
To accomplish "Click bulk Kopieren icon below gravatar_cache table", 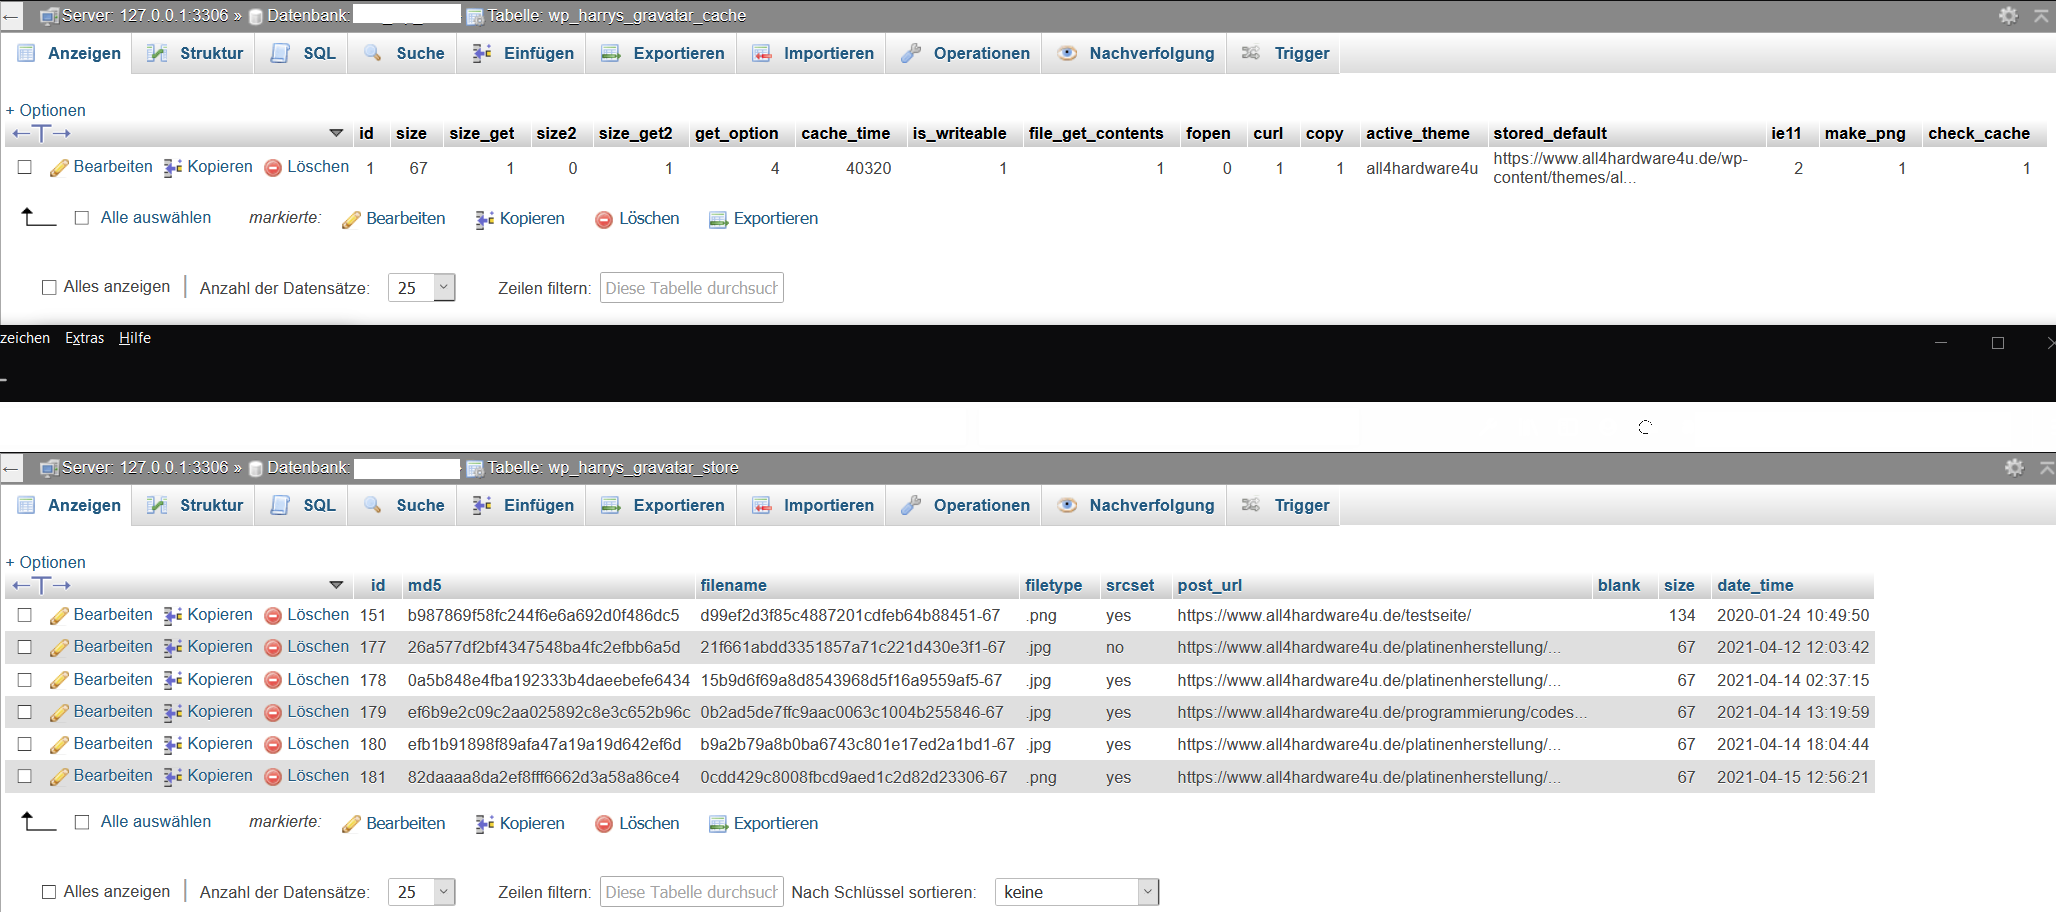I will [x=485, y=219].
